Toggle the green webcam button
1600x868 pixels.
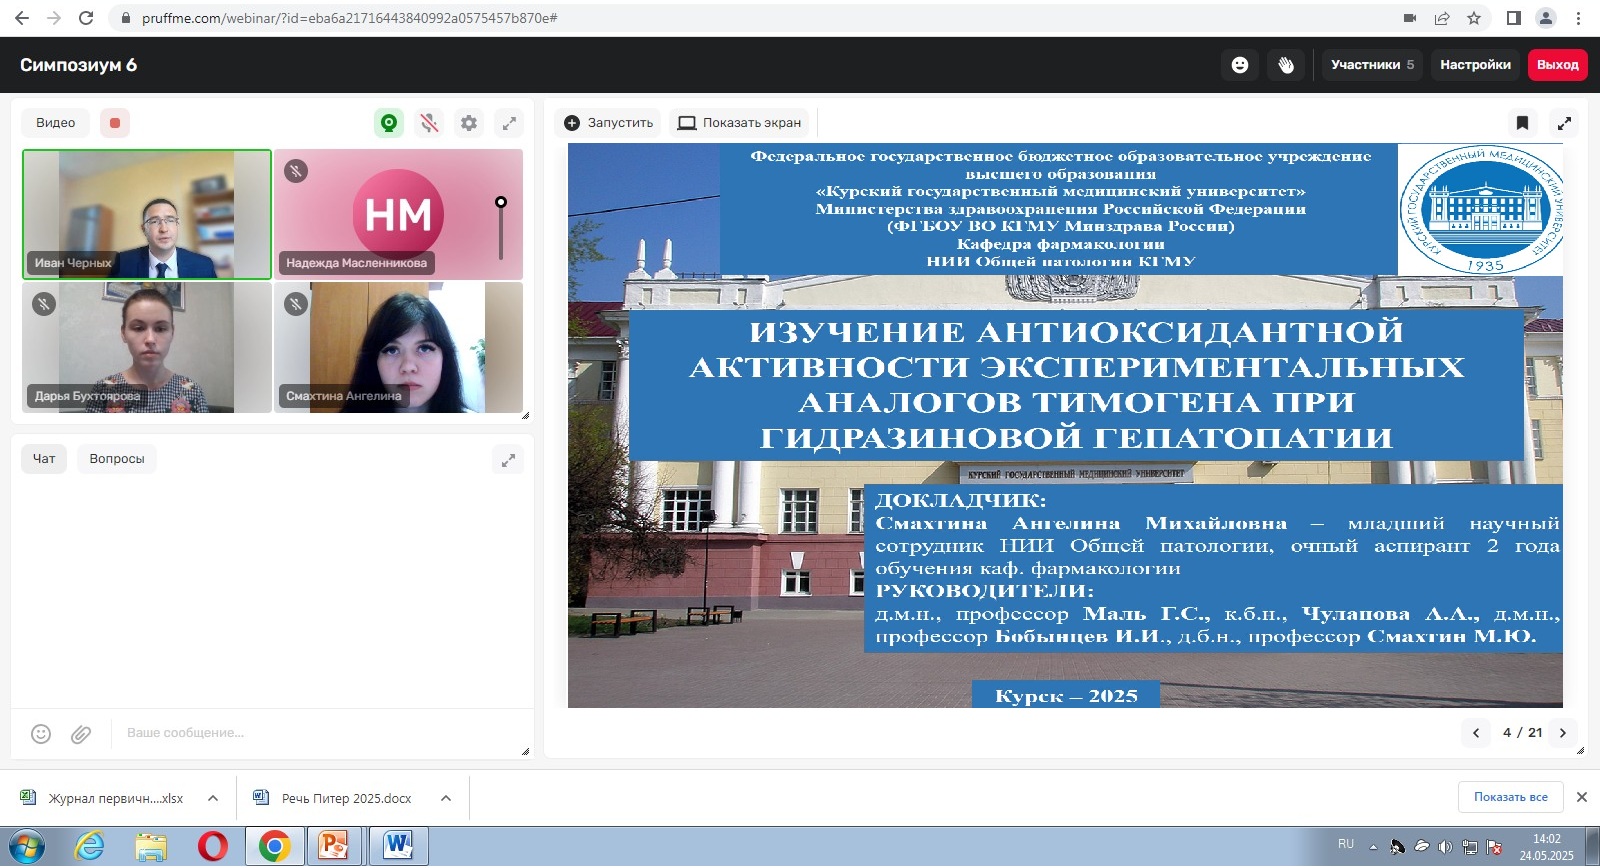pos(389,123)
